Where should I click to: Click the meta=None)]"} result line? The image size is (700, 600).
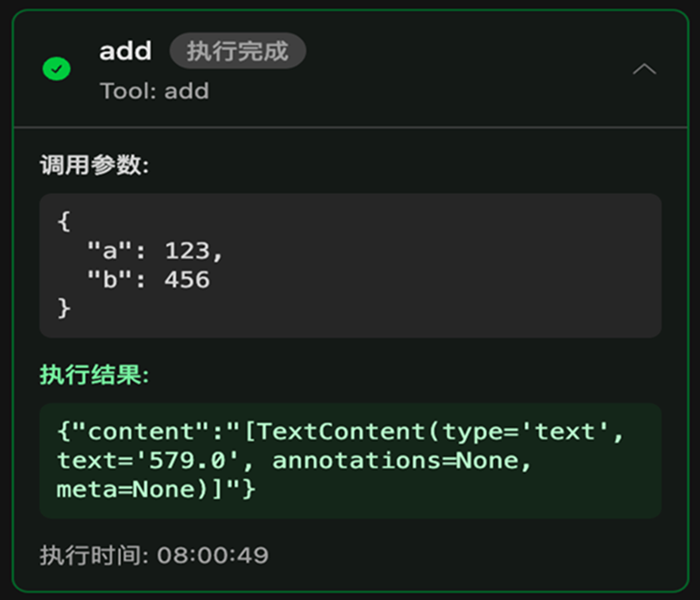click(x=156, y=490)
